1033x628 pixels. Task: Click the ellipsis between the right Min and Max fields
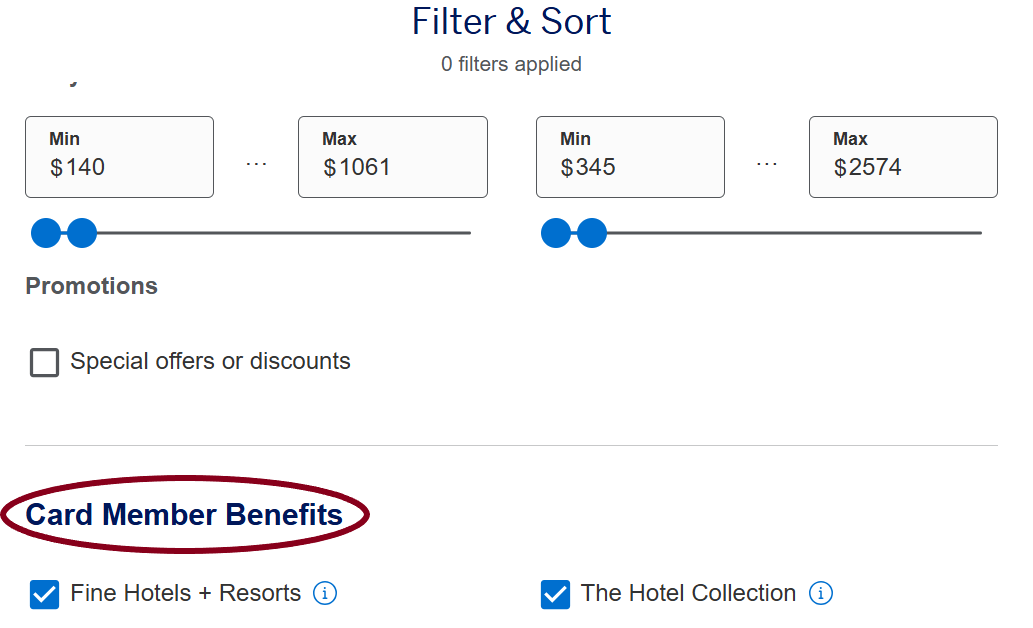click(767, 160)
